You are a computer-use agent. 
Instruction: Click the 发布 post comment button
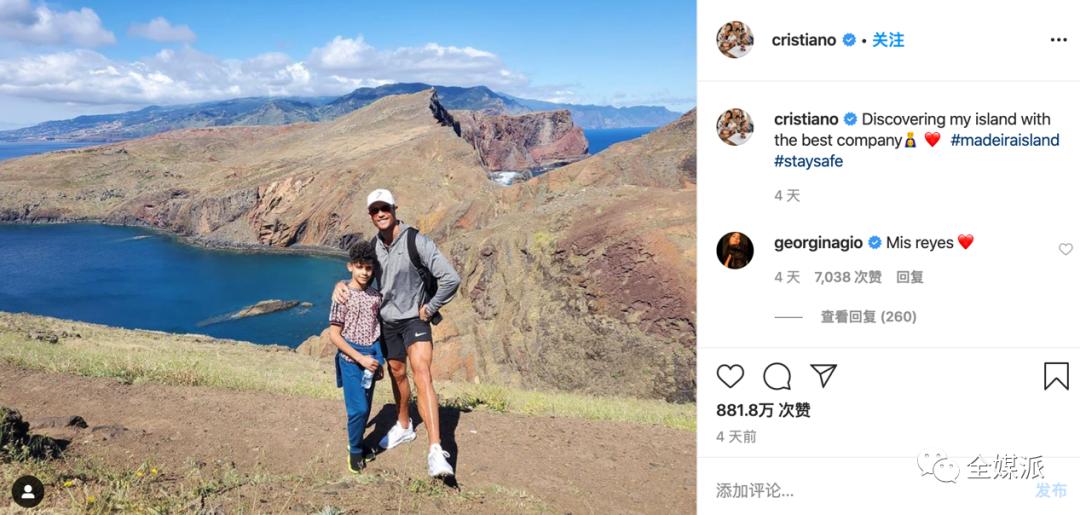[1051, 491]
